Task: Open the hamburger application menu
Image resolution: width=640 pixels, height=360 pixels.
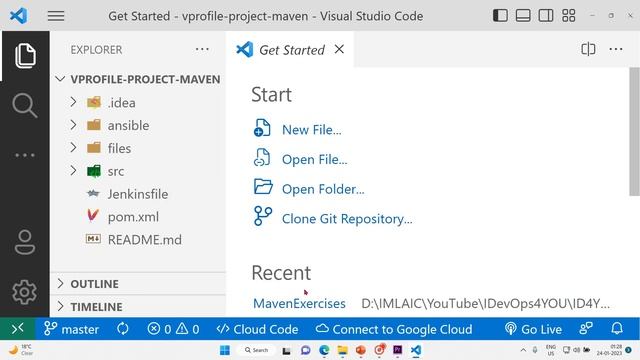Action: coord(56,16)
